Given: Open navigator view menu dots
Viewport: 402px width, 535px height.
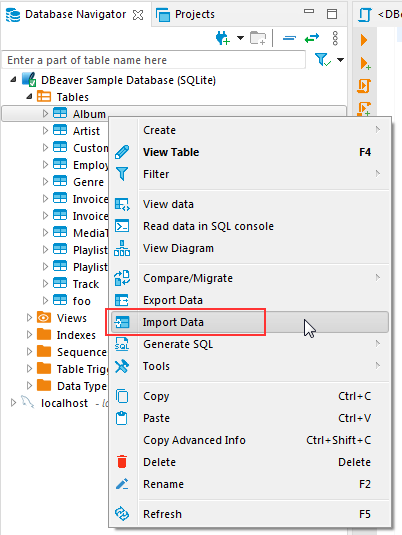Looking at the screenshot, I should (x=335, y=38).
